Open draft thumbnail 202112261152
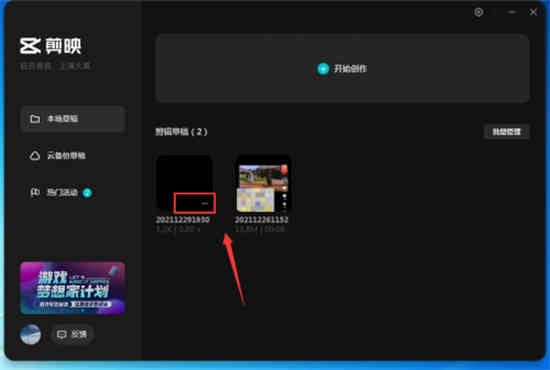 click(x=263, y=184)
